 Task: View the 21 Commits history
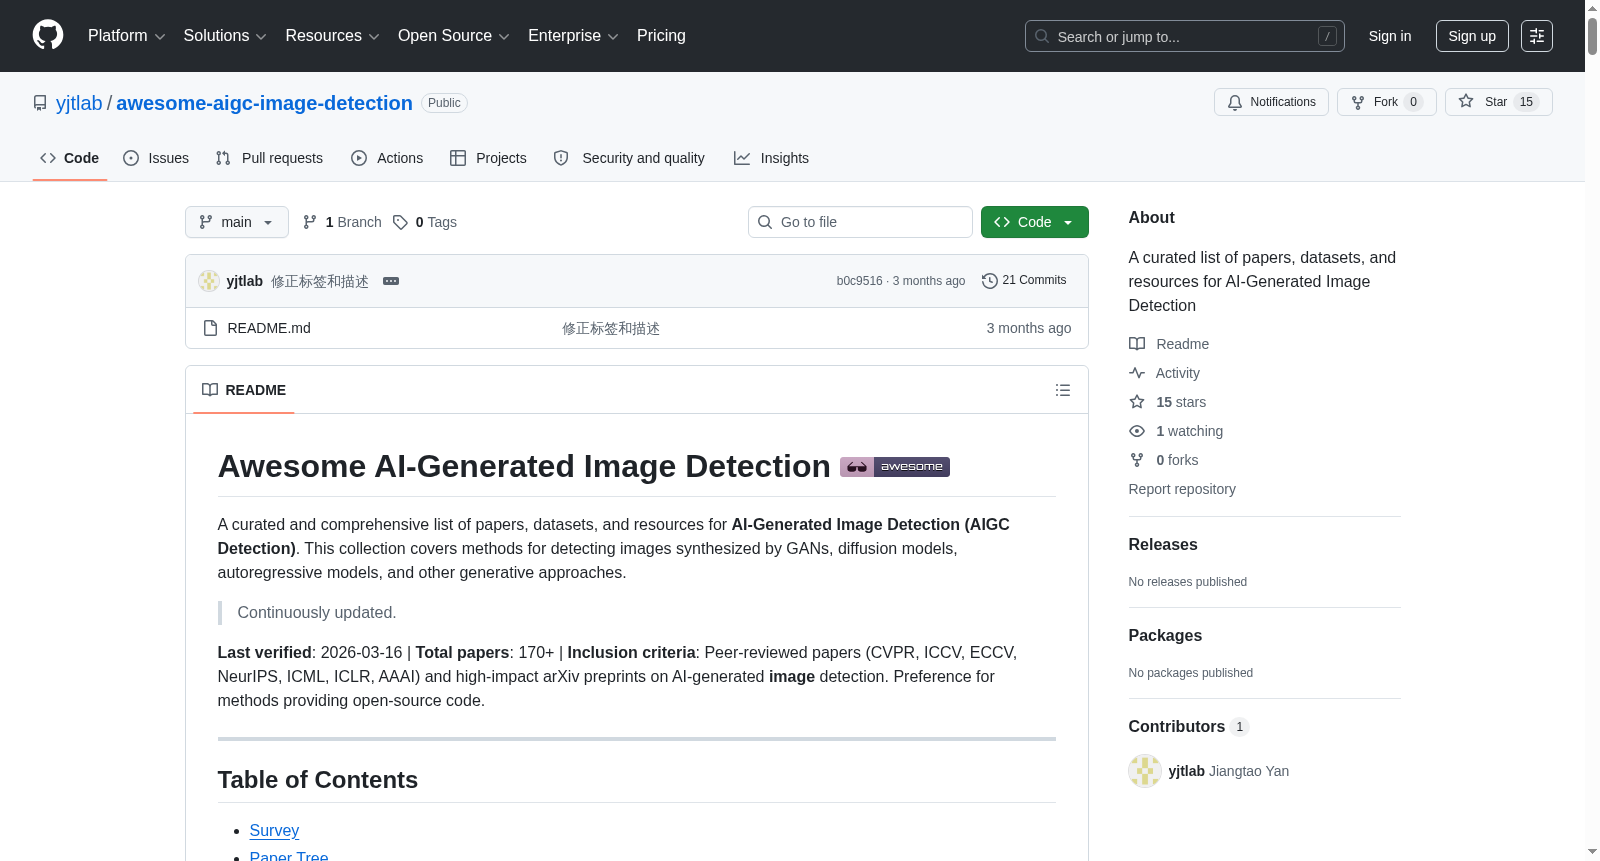click(1024, 280)
